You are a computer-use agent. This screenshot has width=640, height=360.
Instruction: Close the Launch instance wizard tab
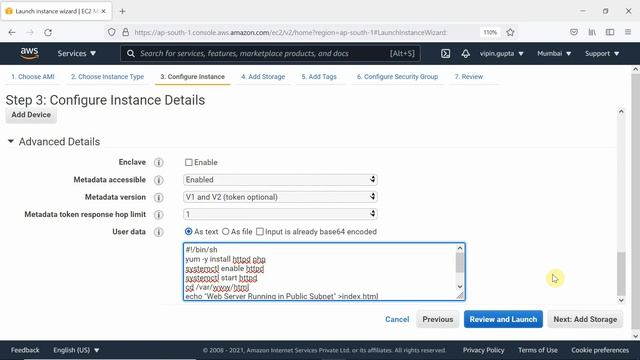pyautogui.click(x=104, y=11)
